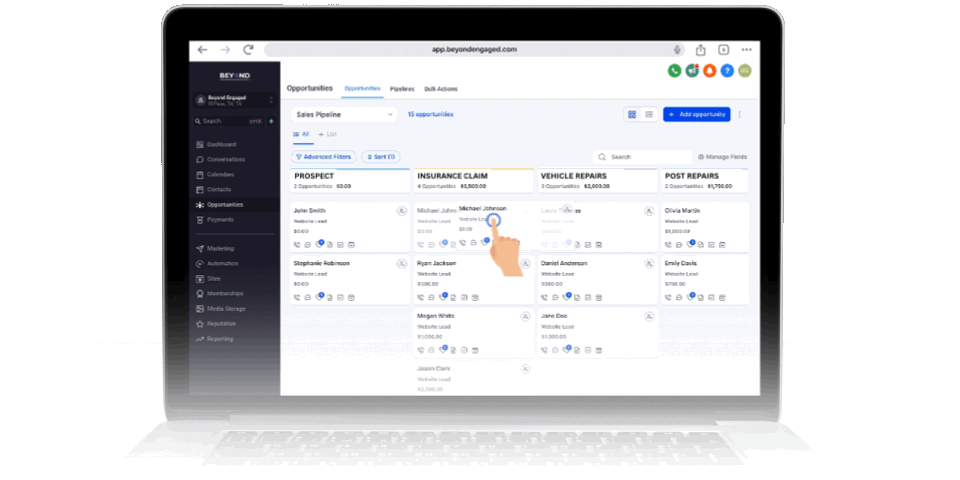Image resolution: width=960 pixels, height=480 pixels.
Task: Open the Sales Pipeline dropdown
Action: click(343, 114)
